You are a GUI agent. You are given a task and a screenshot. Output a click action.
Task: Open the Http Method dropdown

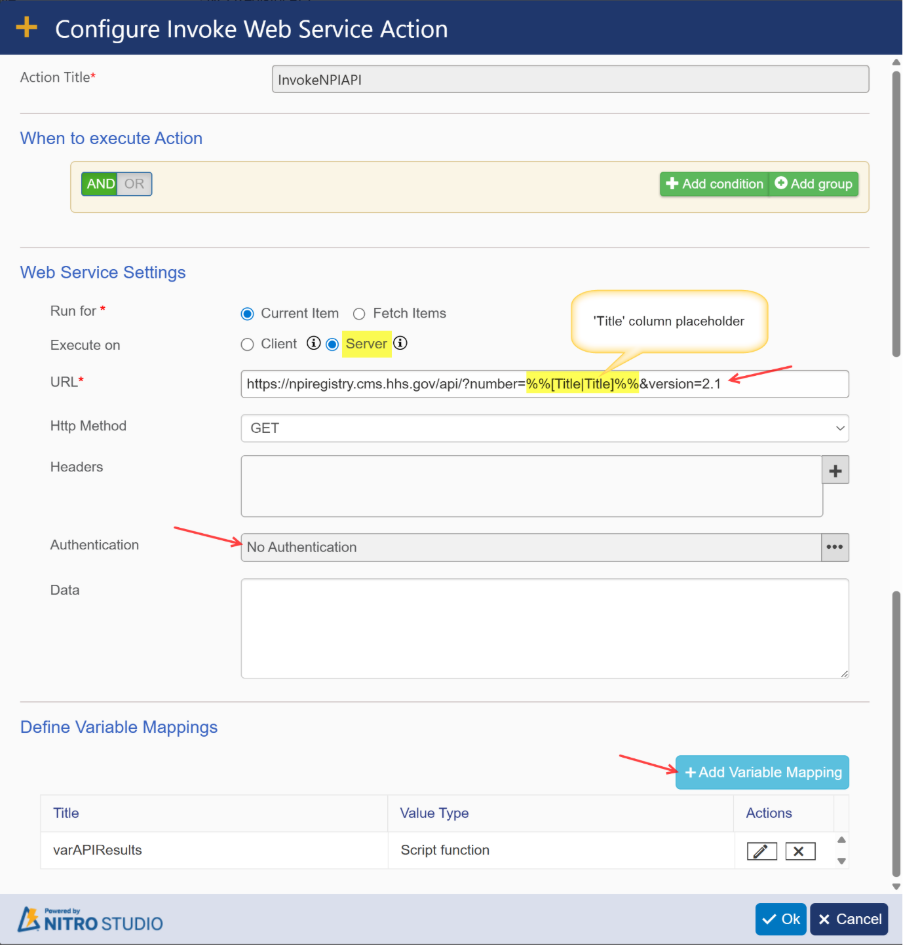544,428
